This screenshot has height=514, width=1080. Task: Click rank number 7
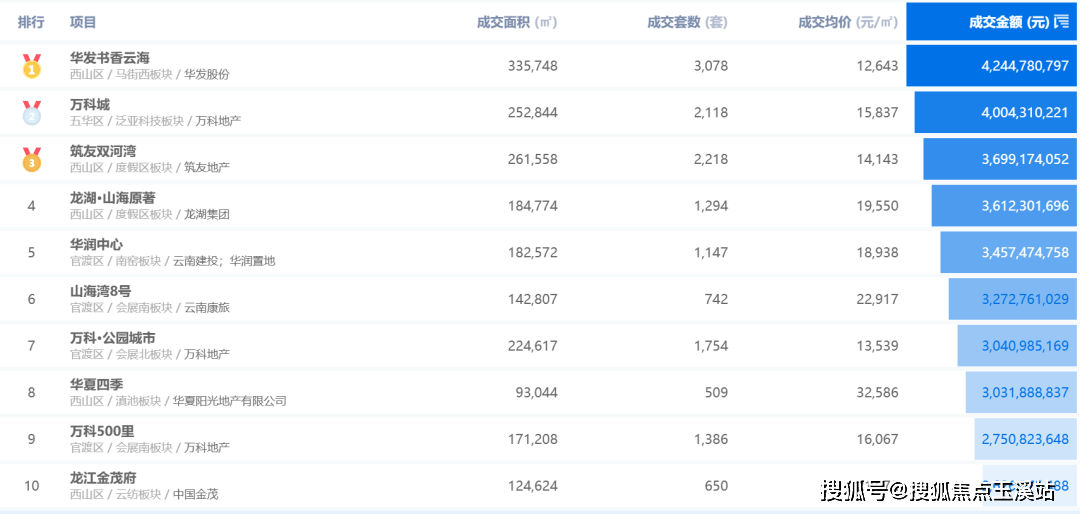point(31,346)
